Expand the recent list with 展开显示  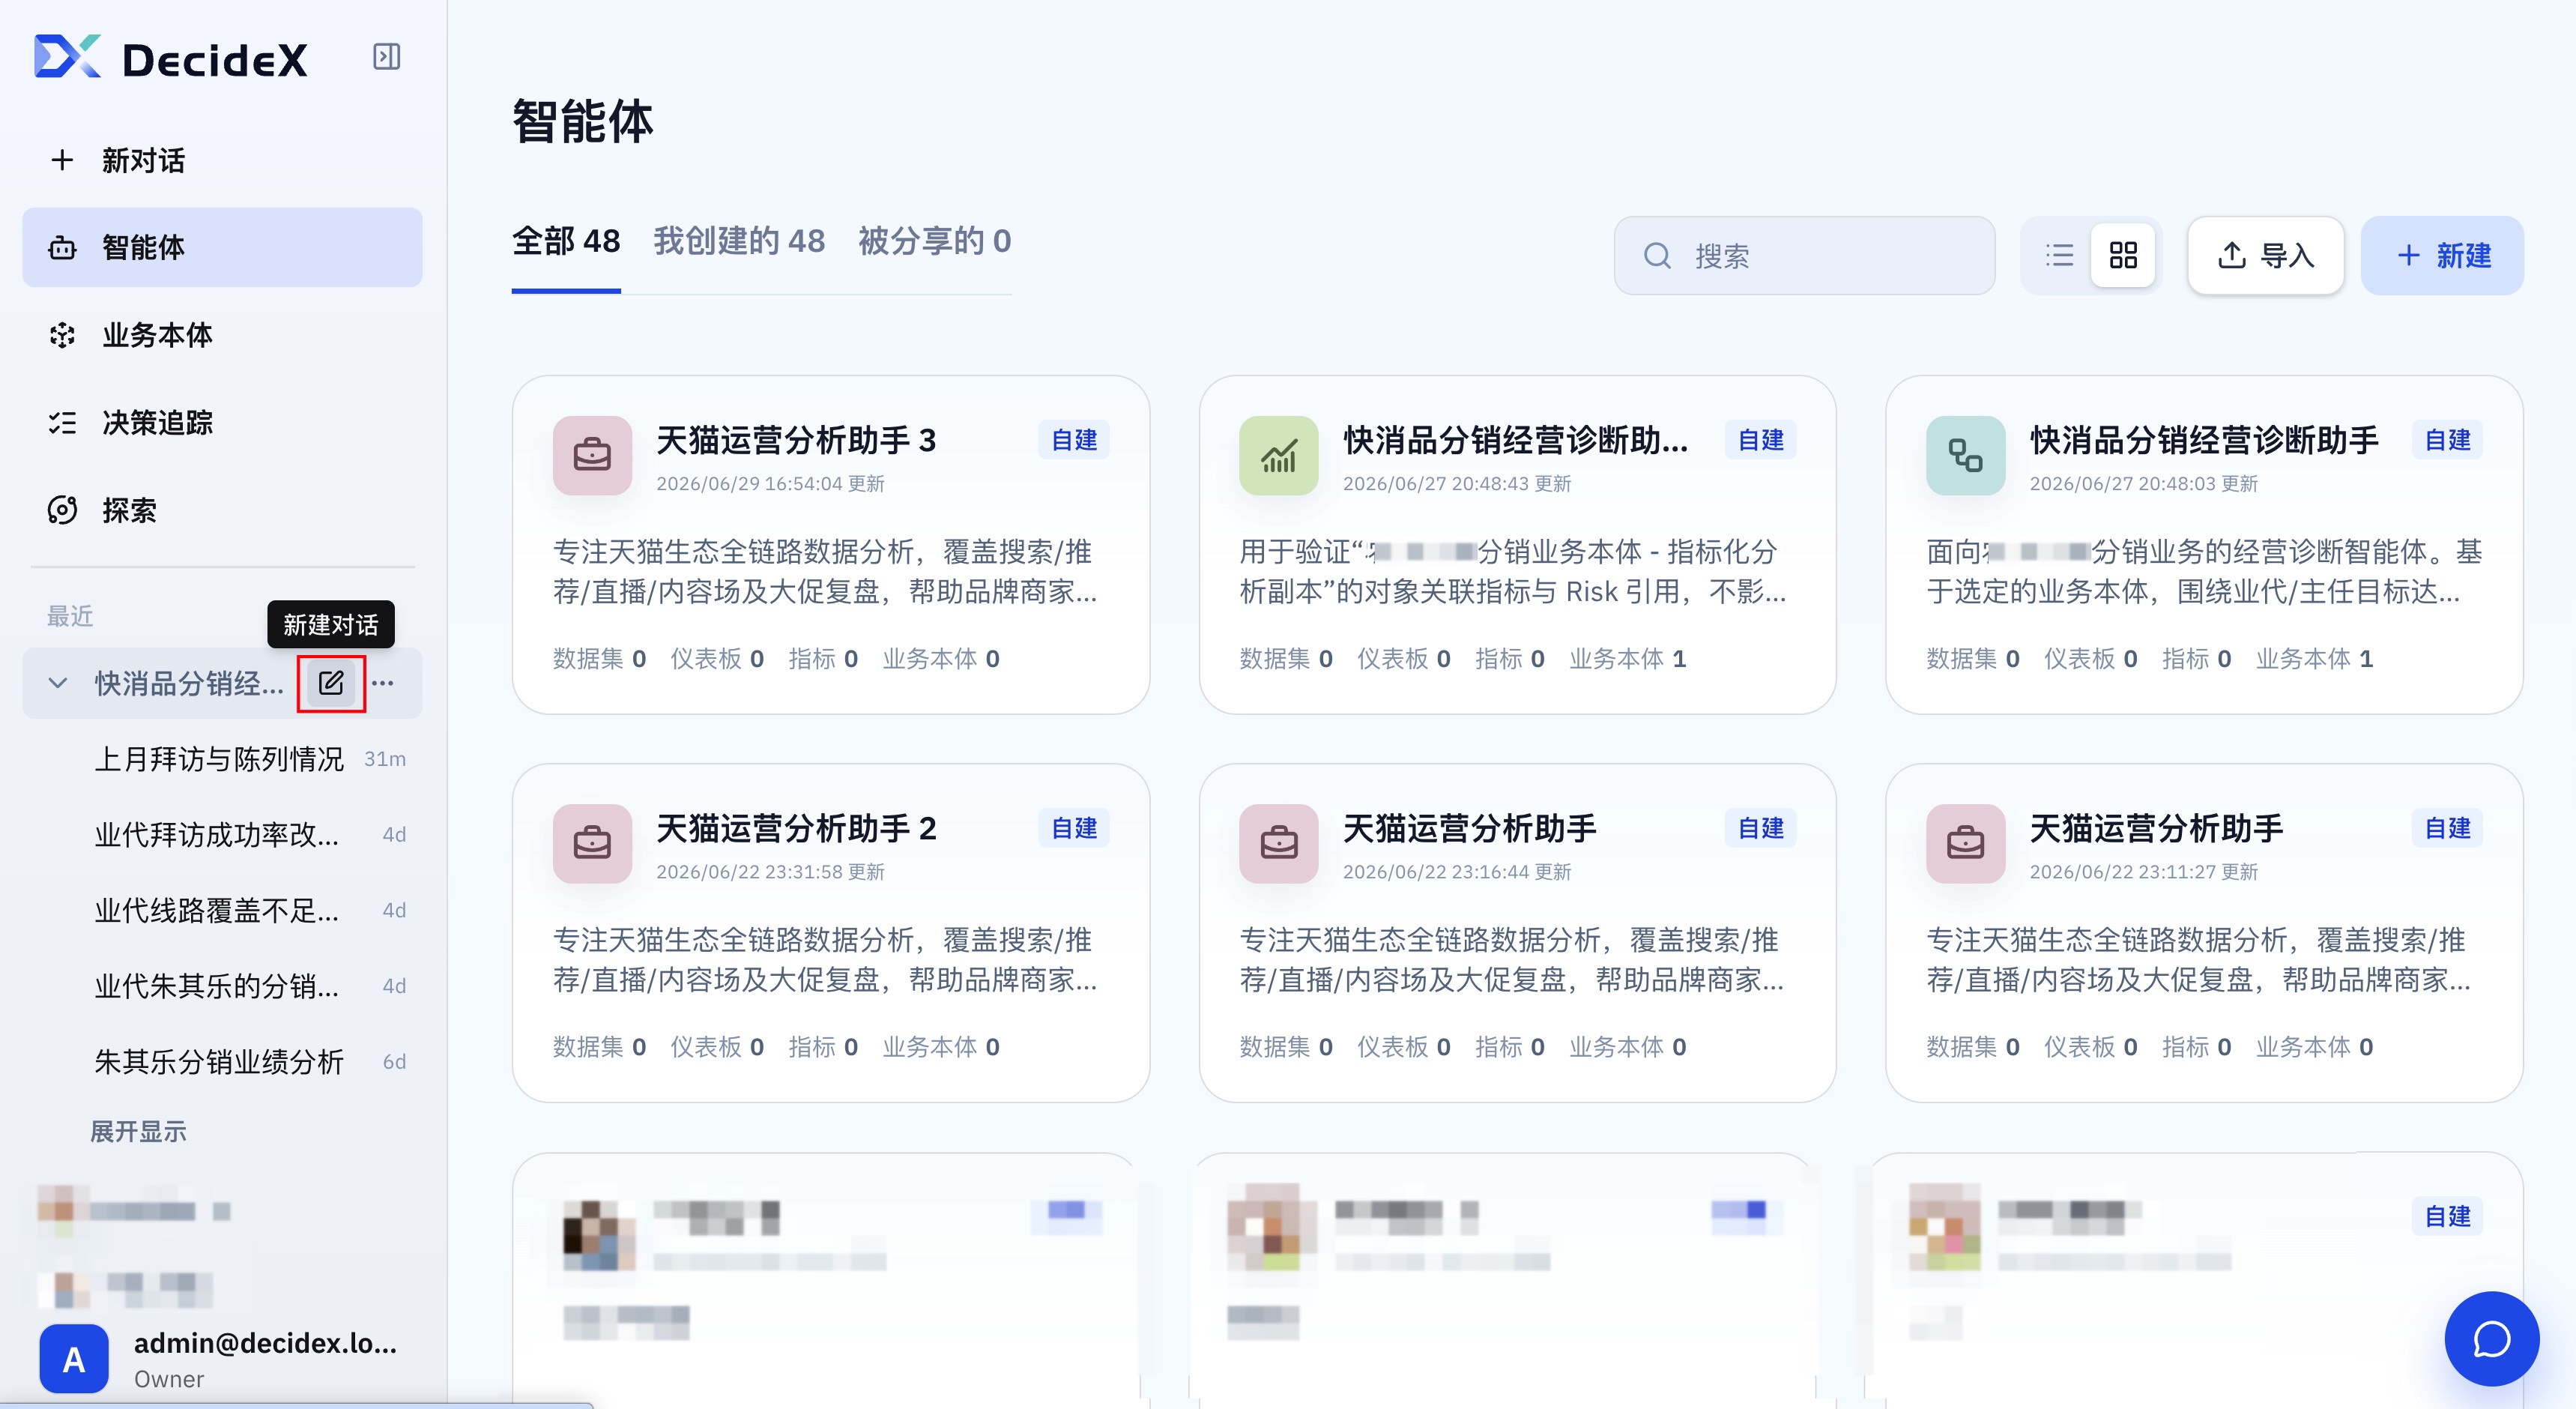click(138, 1131)
